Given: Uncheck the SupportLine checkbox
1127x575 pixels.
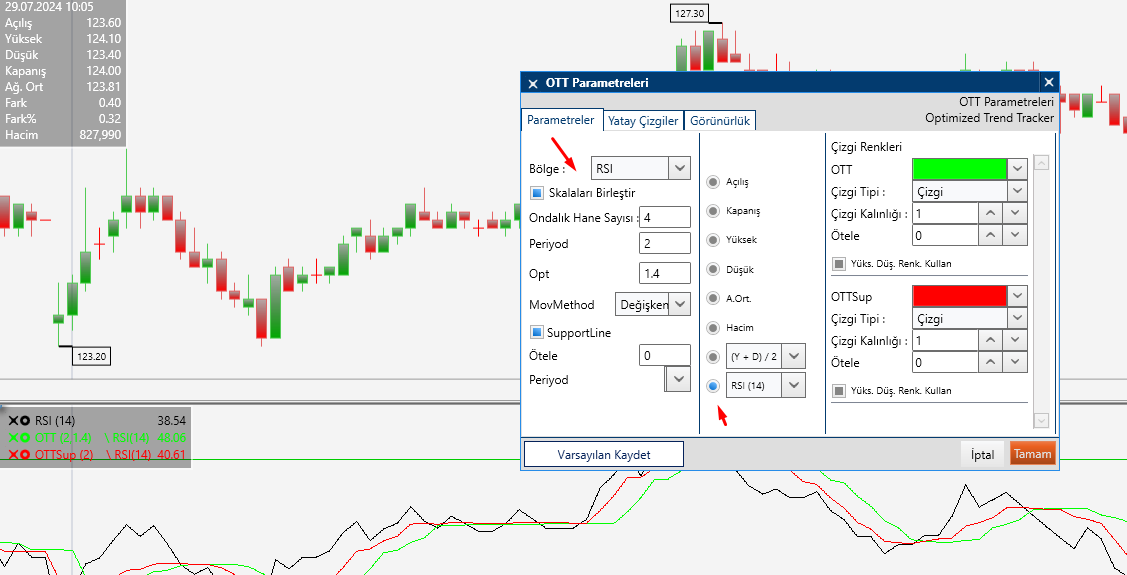Looking at the screenshot, I should pos(536,332).
